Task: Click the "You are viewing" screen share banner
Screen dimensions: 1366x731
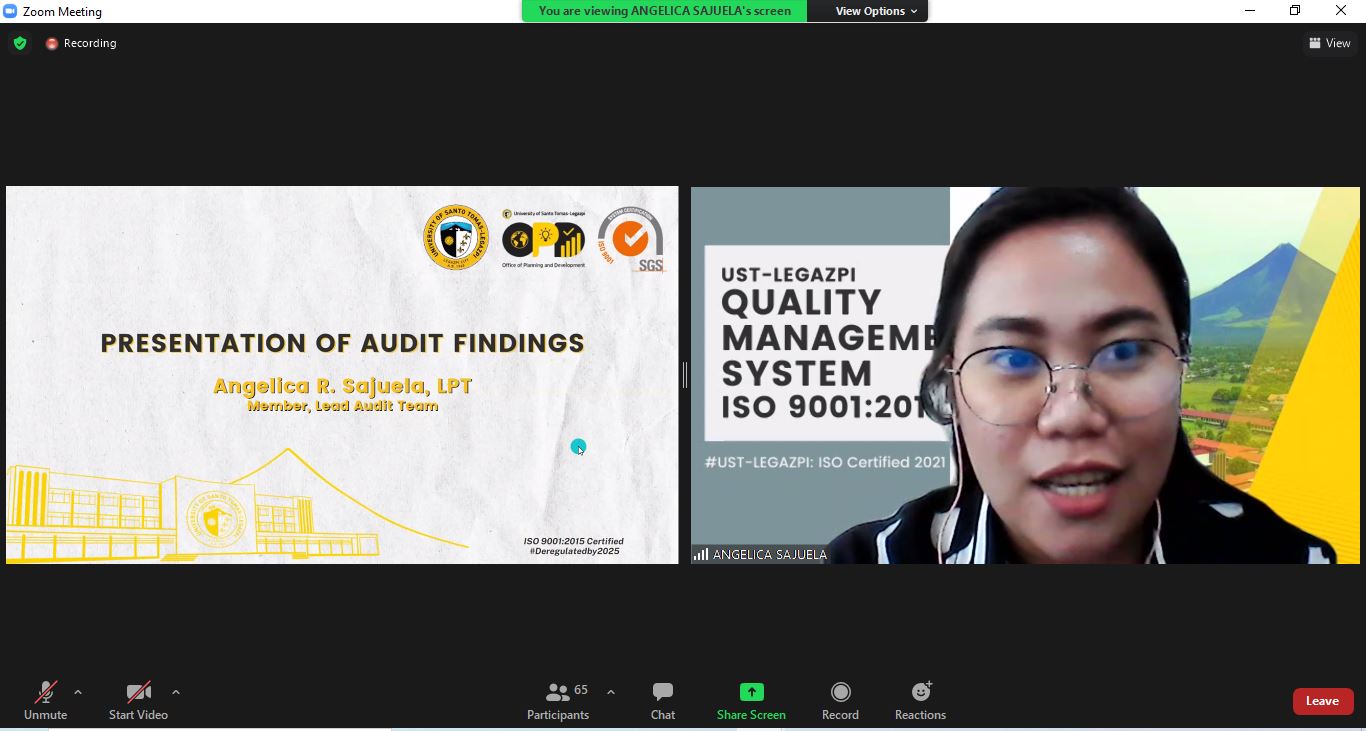Action: tap(664, 11)
